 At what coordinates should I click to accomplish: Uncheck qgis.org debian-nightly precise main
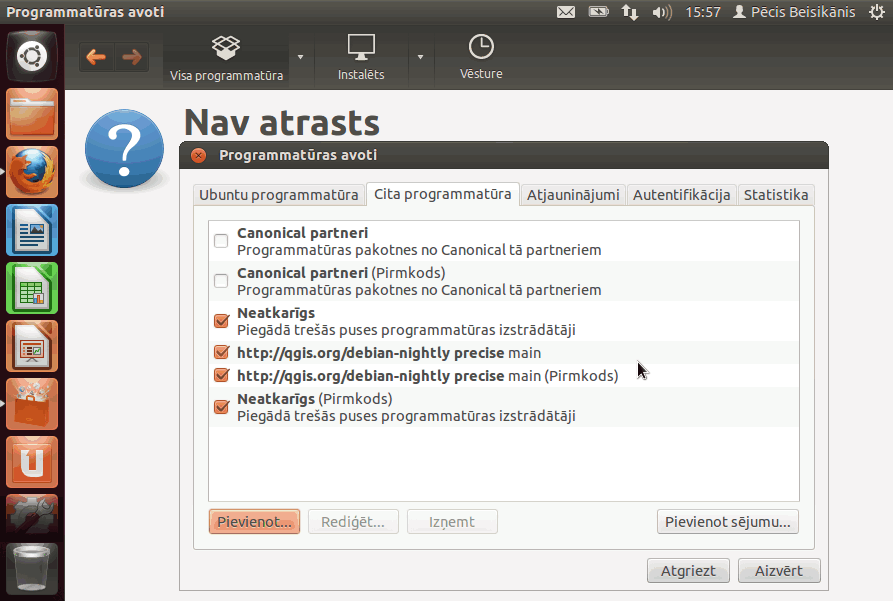coord(221,353)
